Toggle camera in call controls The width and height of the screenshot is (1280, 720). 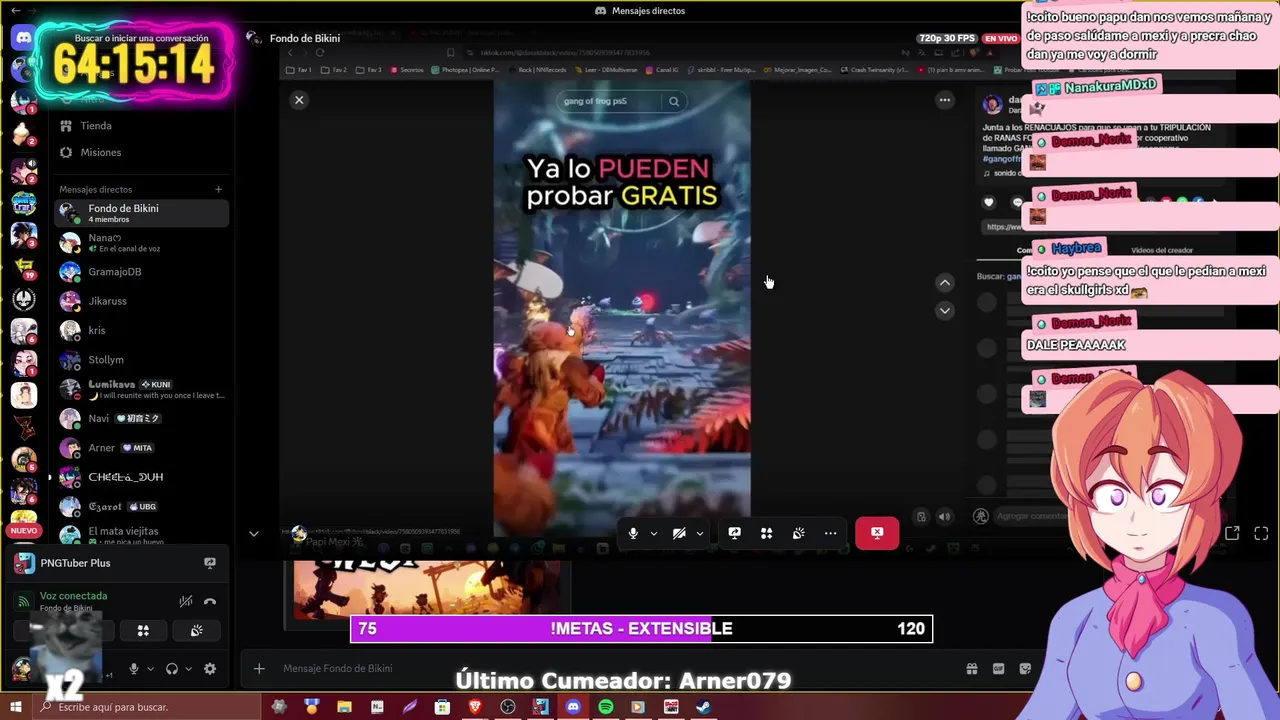click(x=679, y=534)
